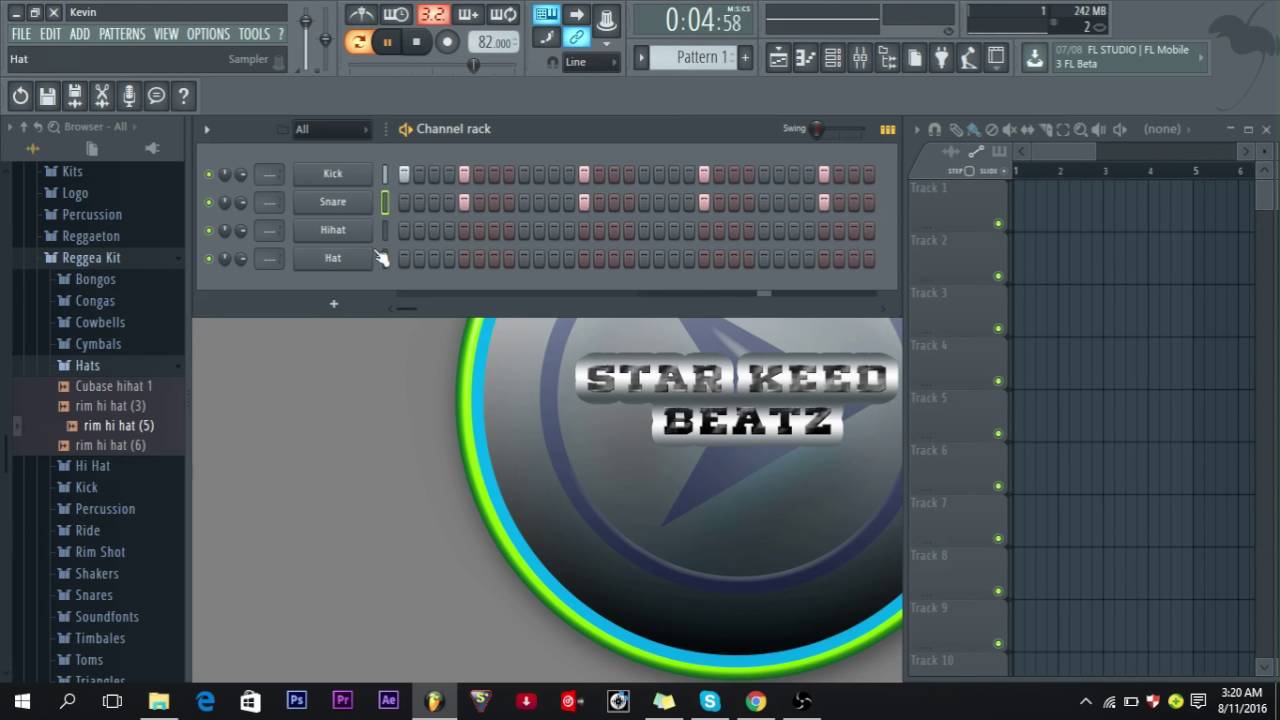Image resolution: width=1280 pixels, height=720 pixels.
Task: Toggle the metronome icon
Action: [x=360, y=15]
